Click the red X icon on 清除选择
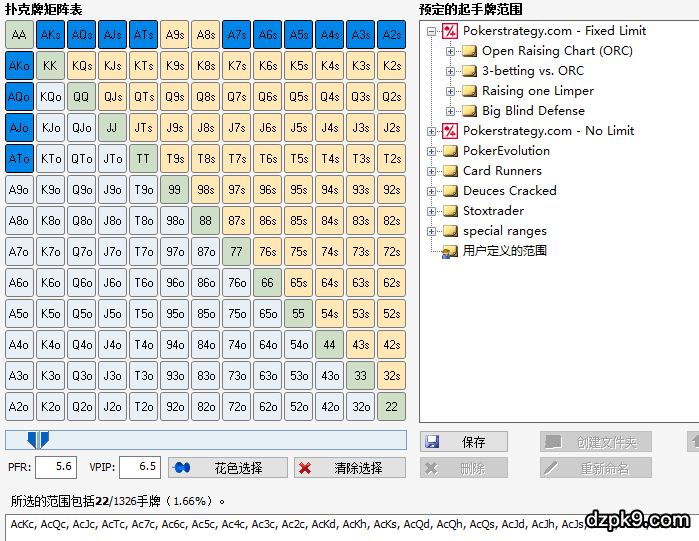 click(305, 467)
